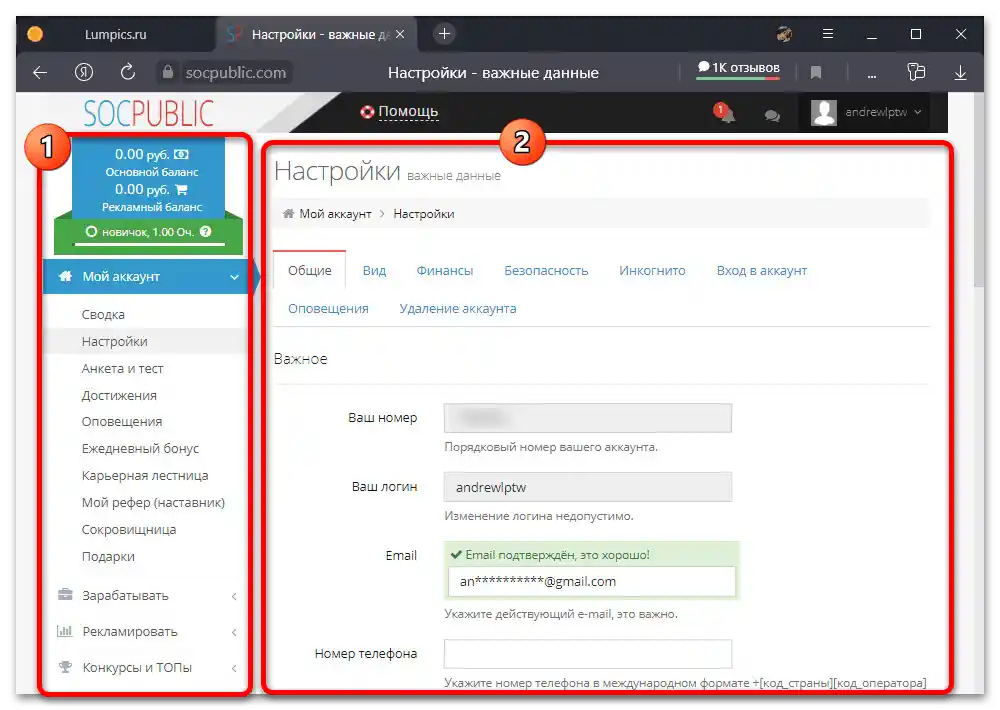Open Сводка in the sidebar
1000x710 pixels.
click(103, 314)
